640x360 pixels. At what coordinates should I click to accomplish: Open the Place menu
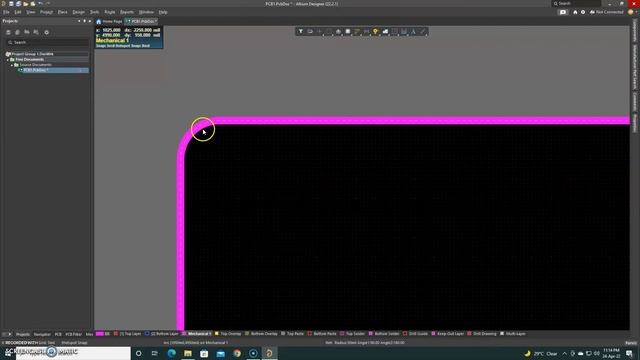point(62,12)
